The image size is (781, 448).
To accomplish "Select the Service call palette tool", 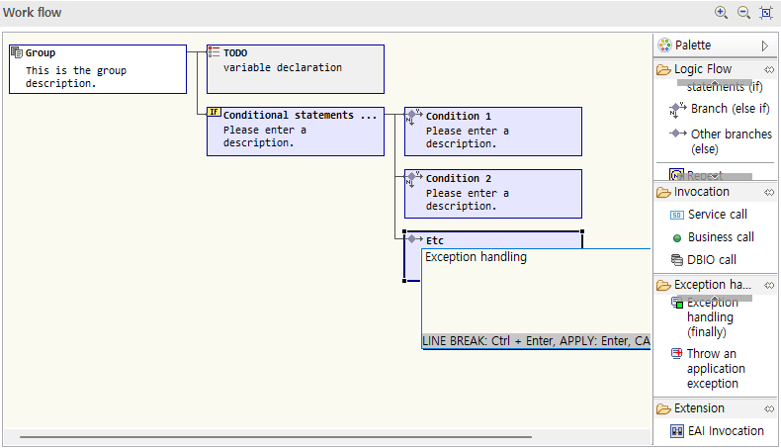I will point(716,215).
